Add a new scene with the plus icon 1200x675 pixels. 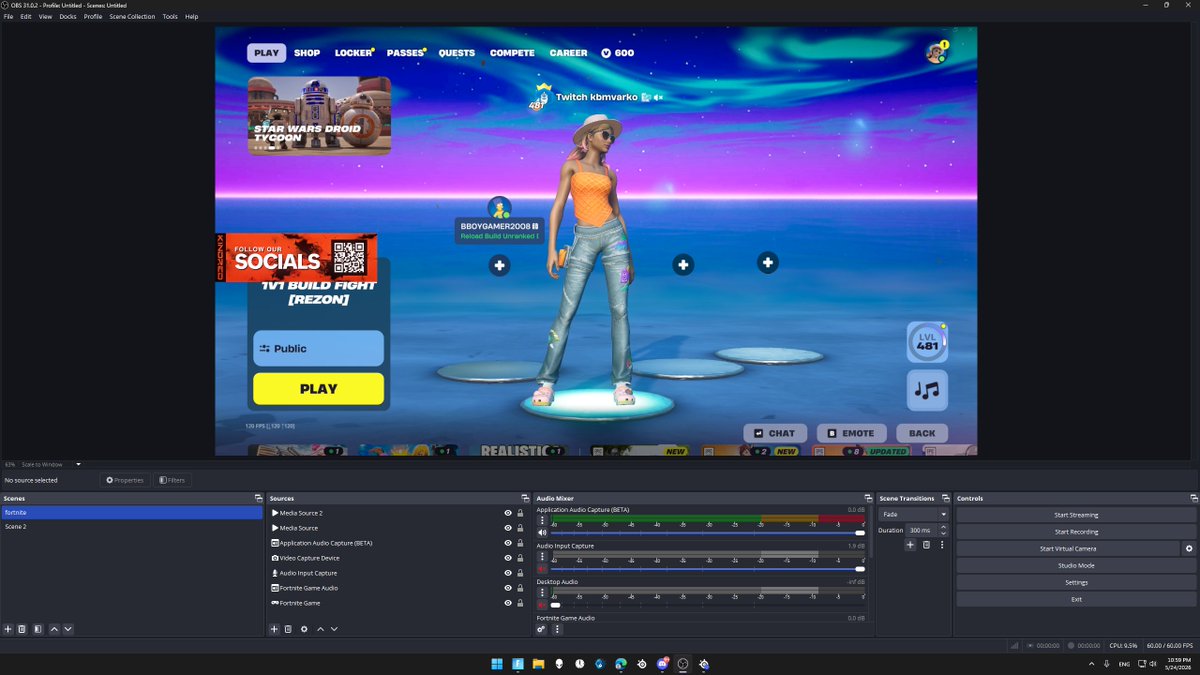(x=8, y=629)
